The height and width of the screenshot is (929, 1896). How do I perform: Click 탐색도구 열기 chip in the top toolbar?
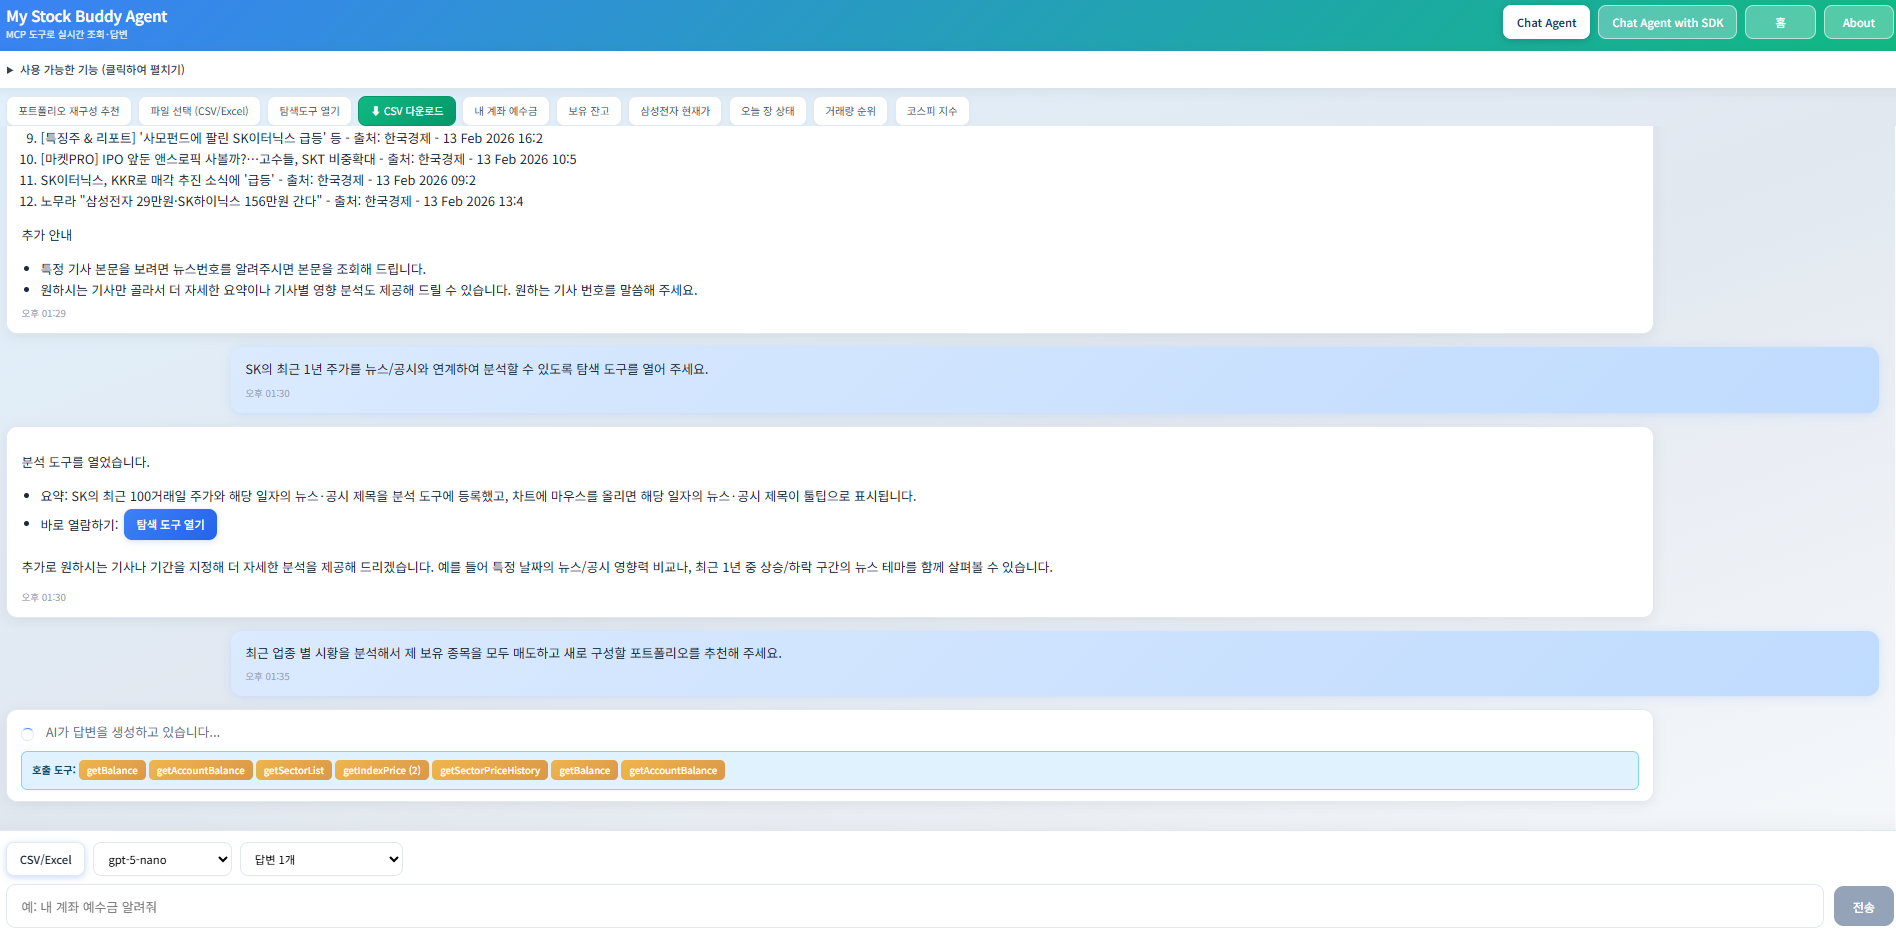(x=309, y=111)
